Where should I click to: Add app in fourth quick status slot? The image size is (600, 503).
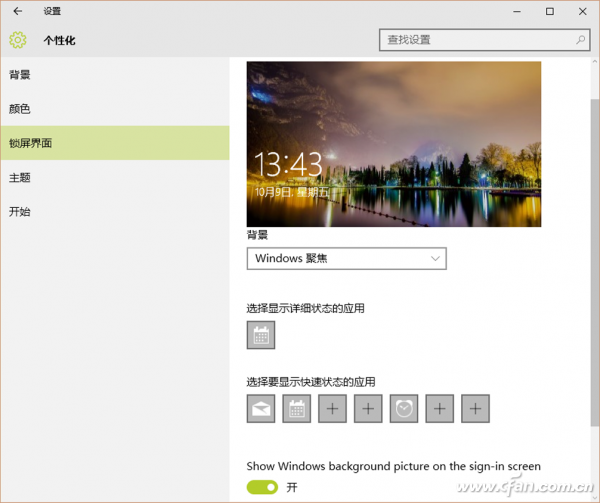pos(368,409)
